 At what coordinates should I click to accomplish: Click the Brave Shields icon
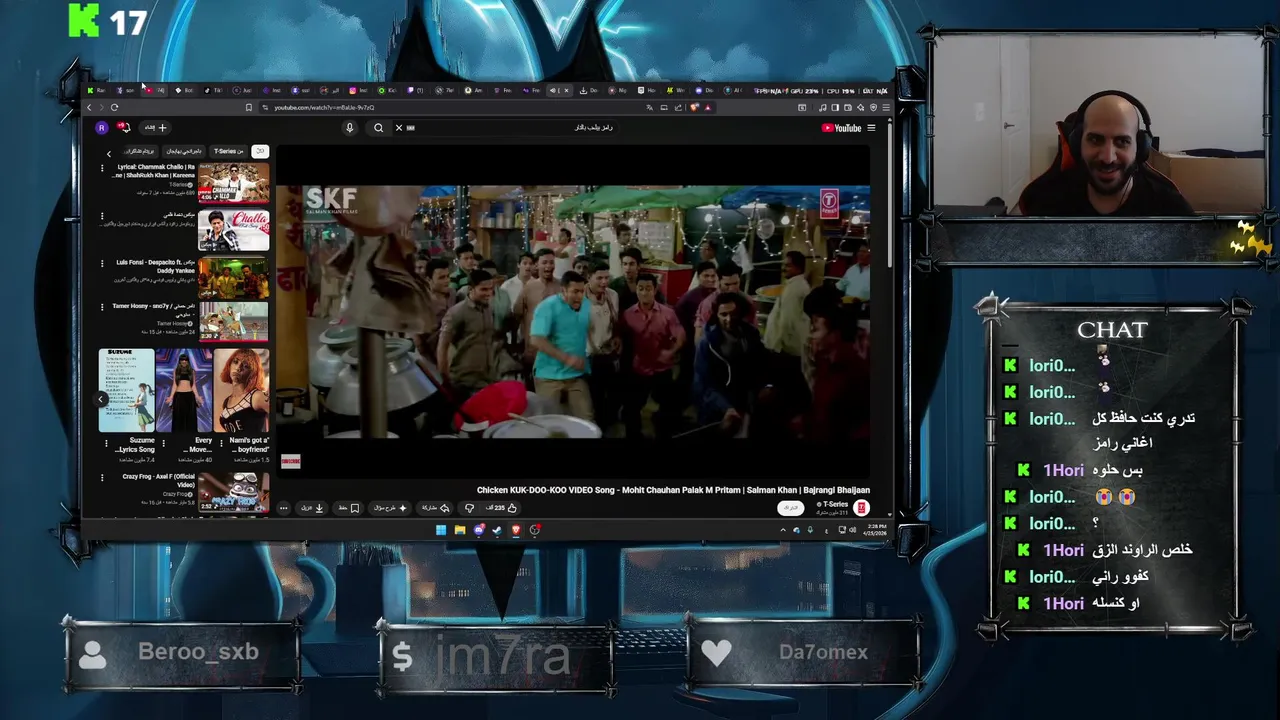(x=693, y=107)
